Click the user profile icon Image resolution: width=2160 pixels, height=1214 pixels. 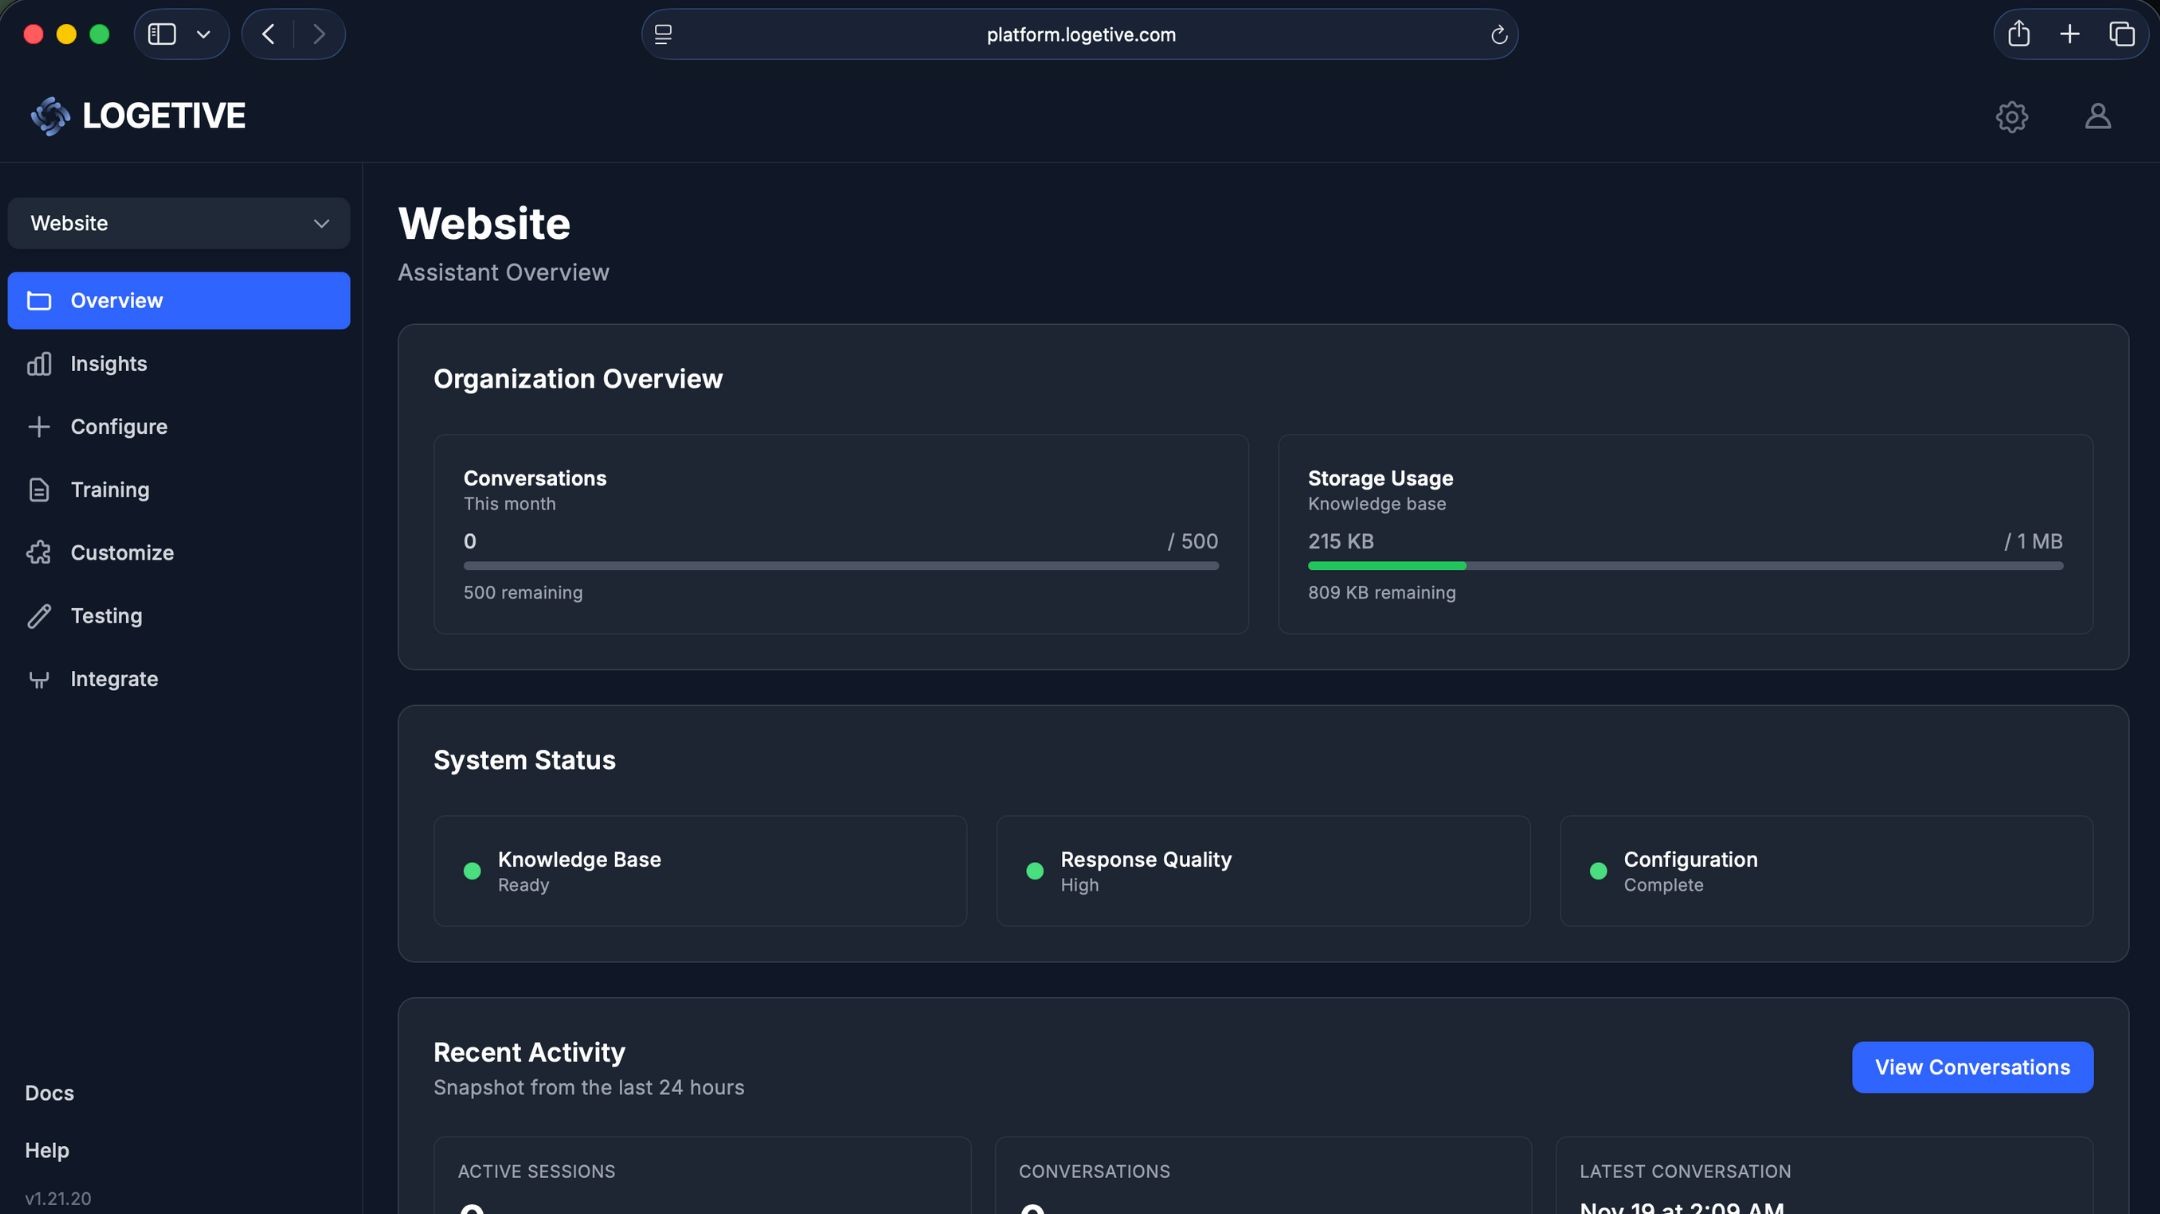[x=2097, y=116]
